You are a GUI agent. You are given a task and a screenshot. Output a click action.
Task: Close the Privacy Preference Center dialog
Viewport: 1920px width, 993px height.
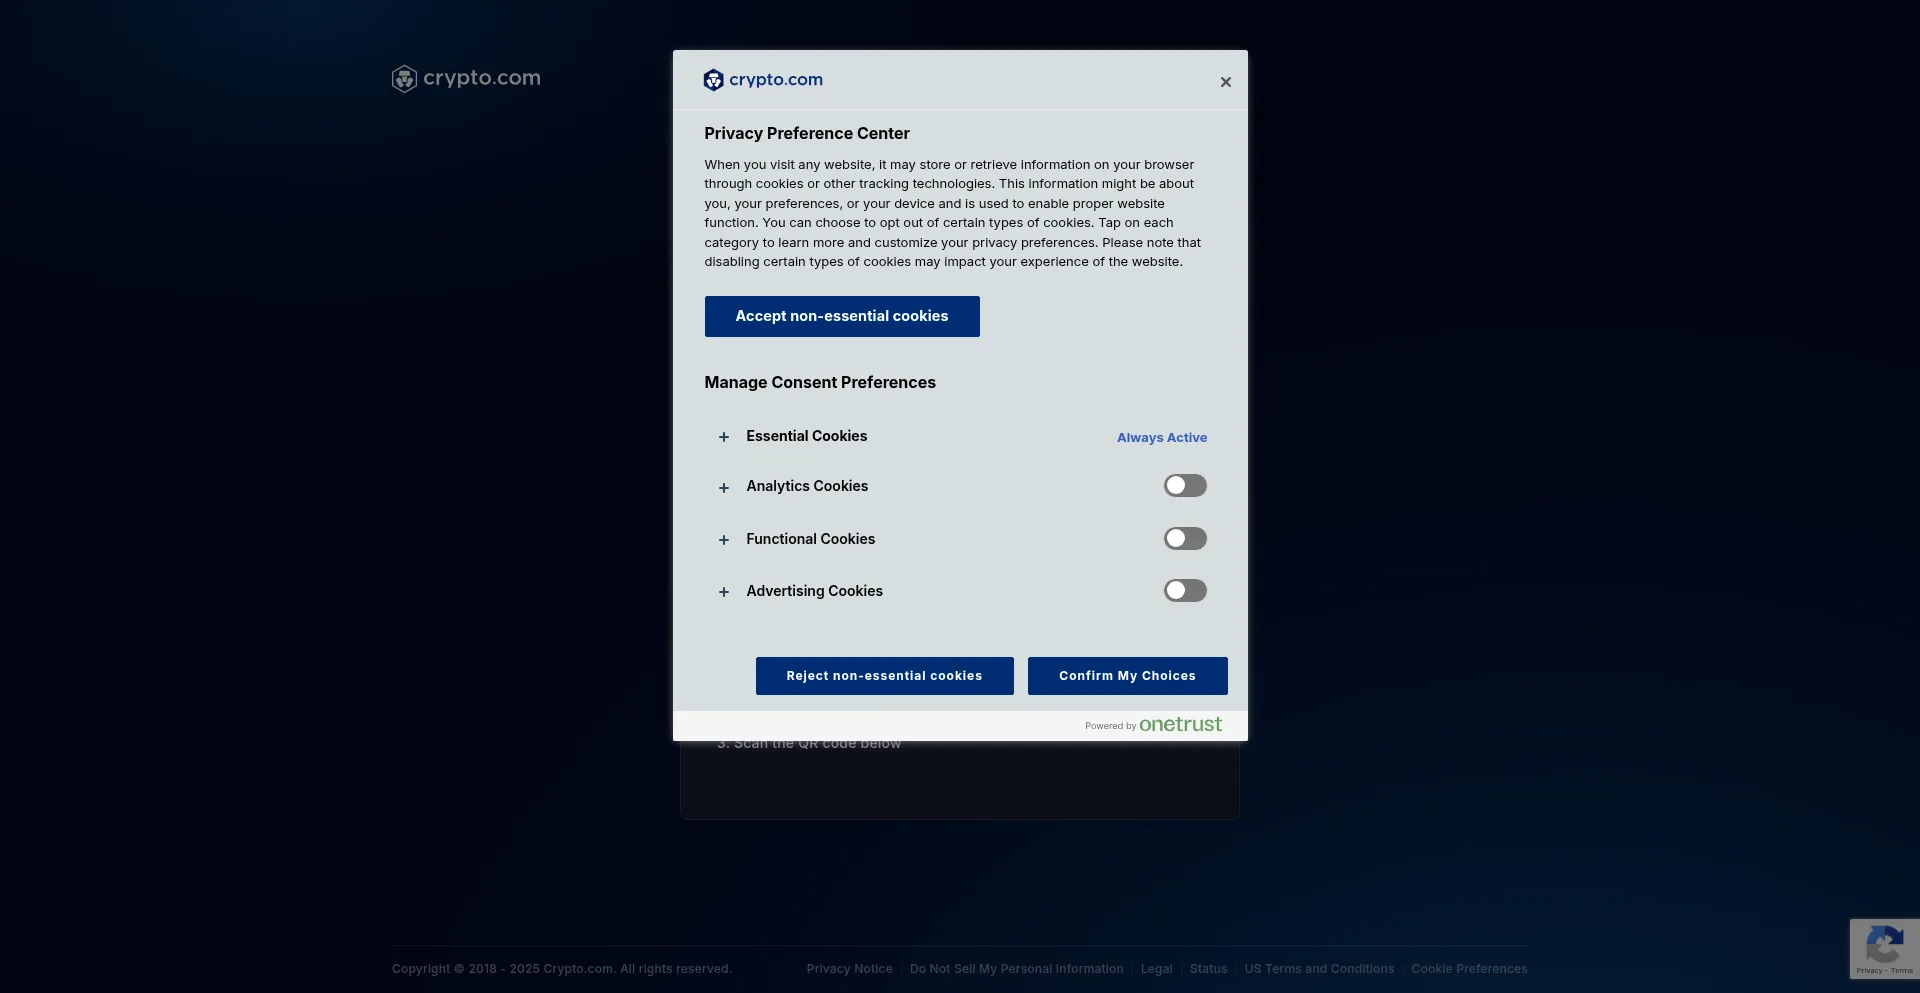1225,82
